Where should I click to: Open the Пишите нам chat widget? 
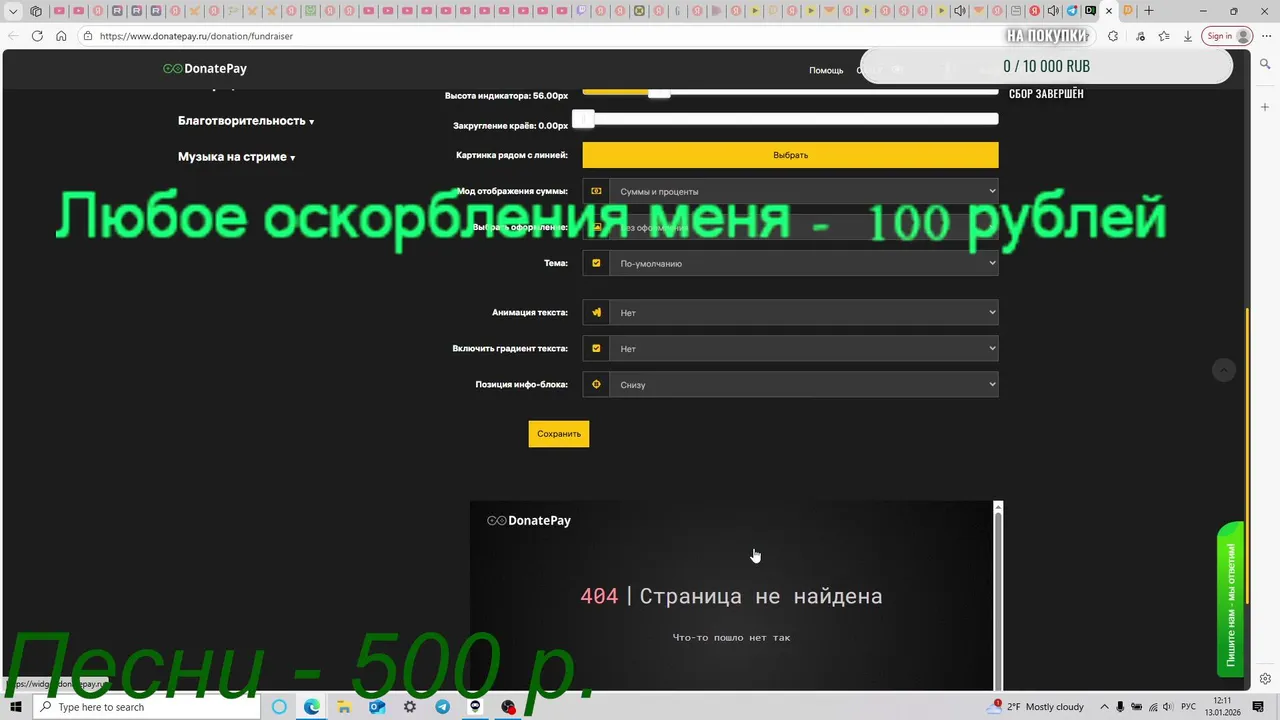point(1230,600)
